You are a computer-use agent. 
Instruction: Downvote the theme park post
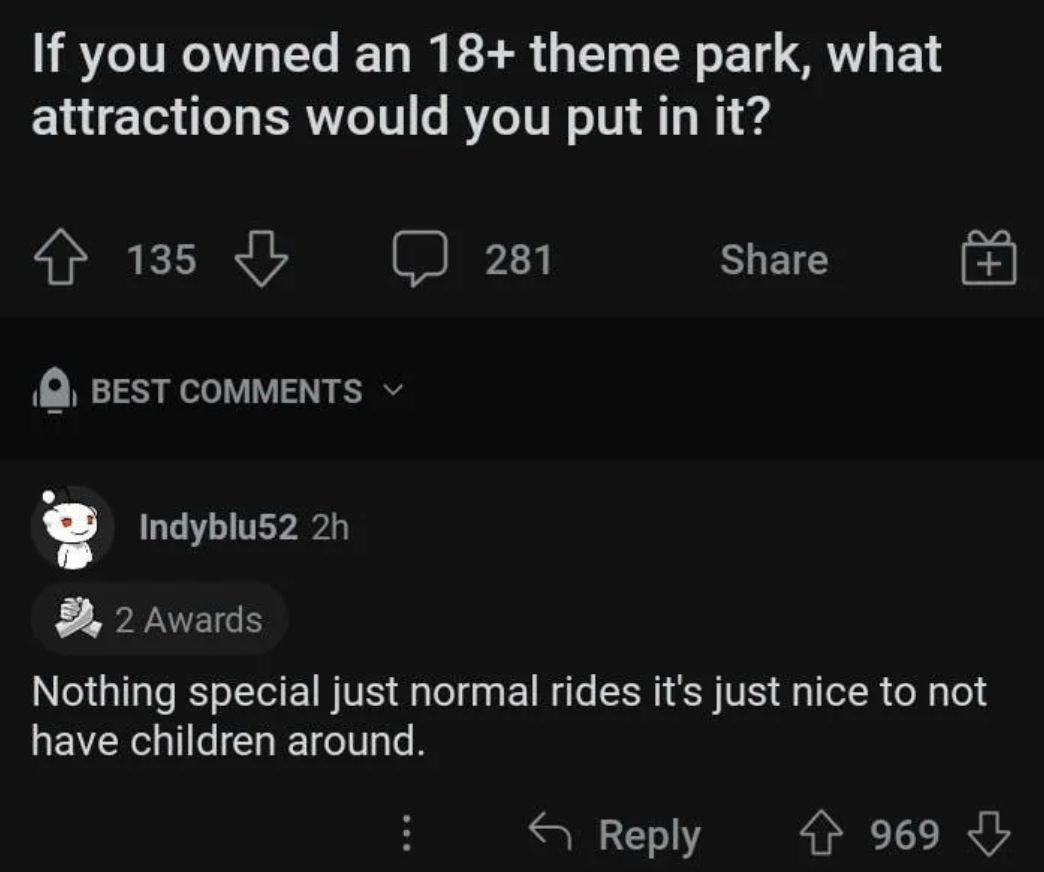pyautogui.click(x=260, y=260)
